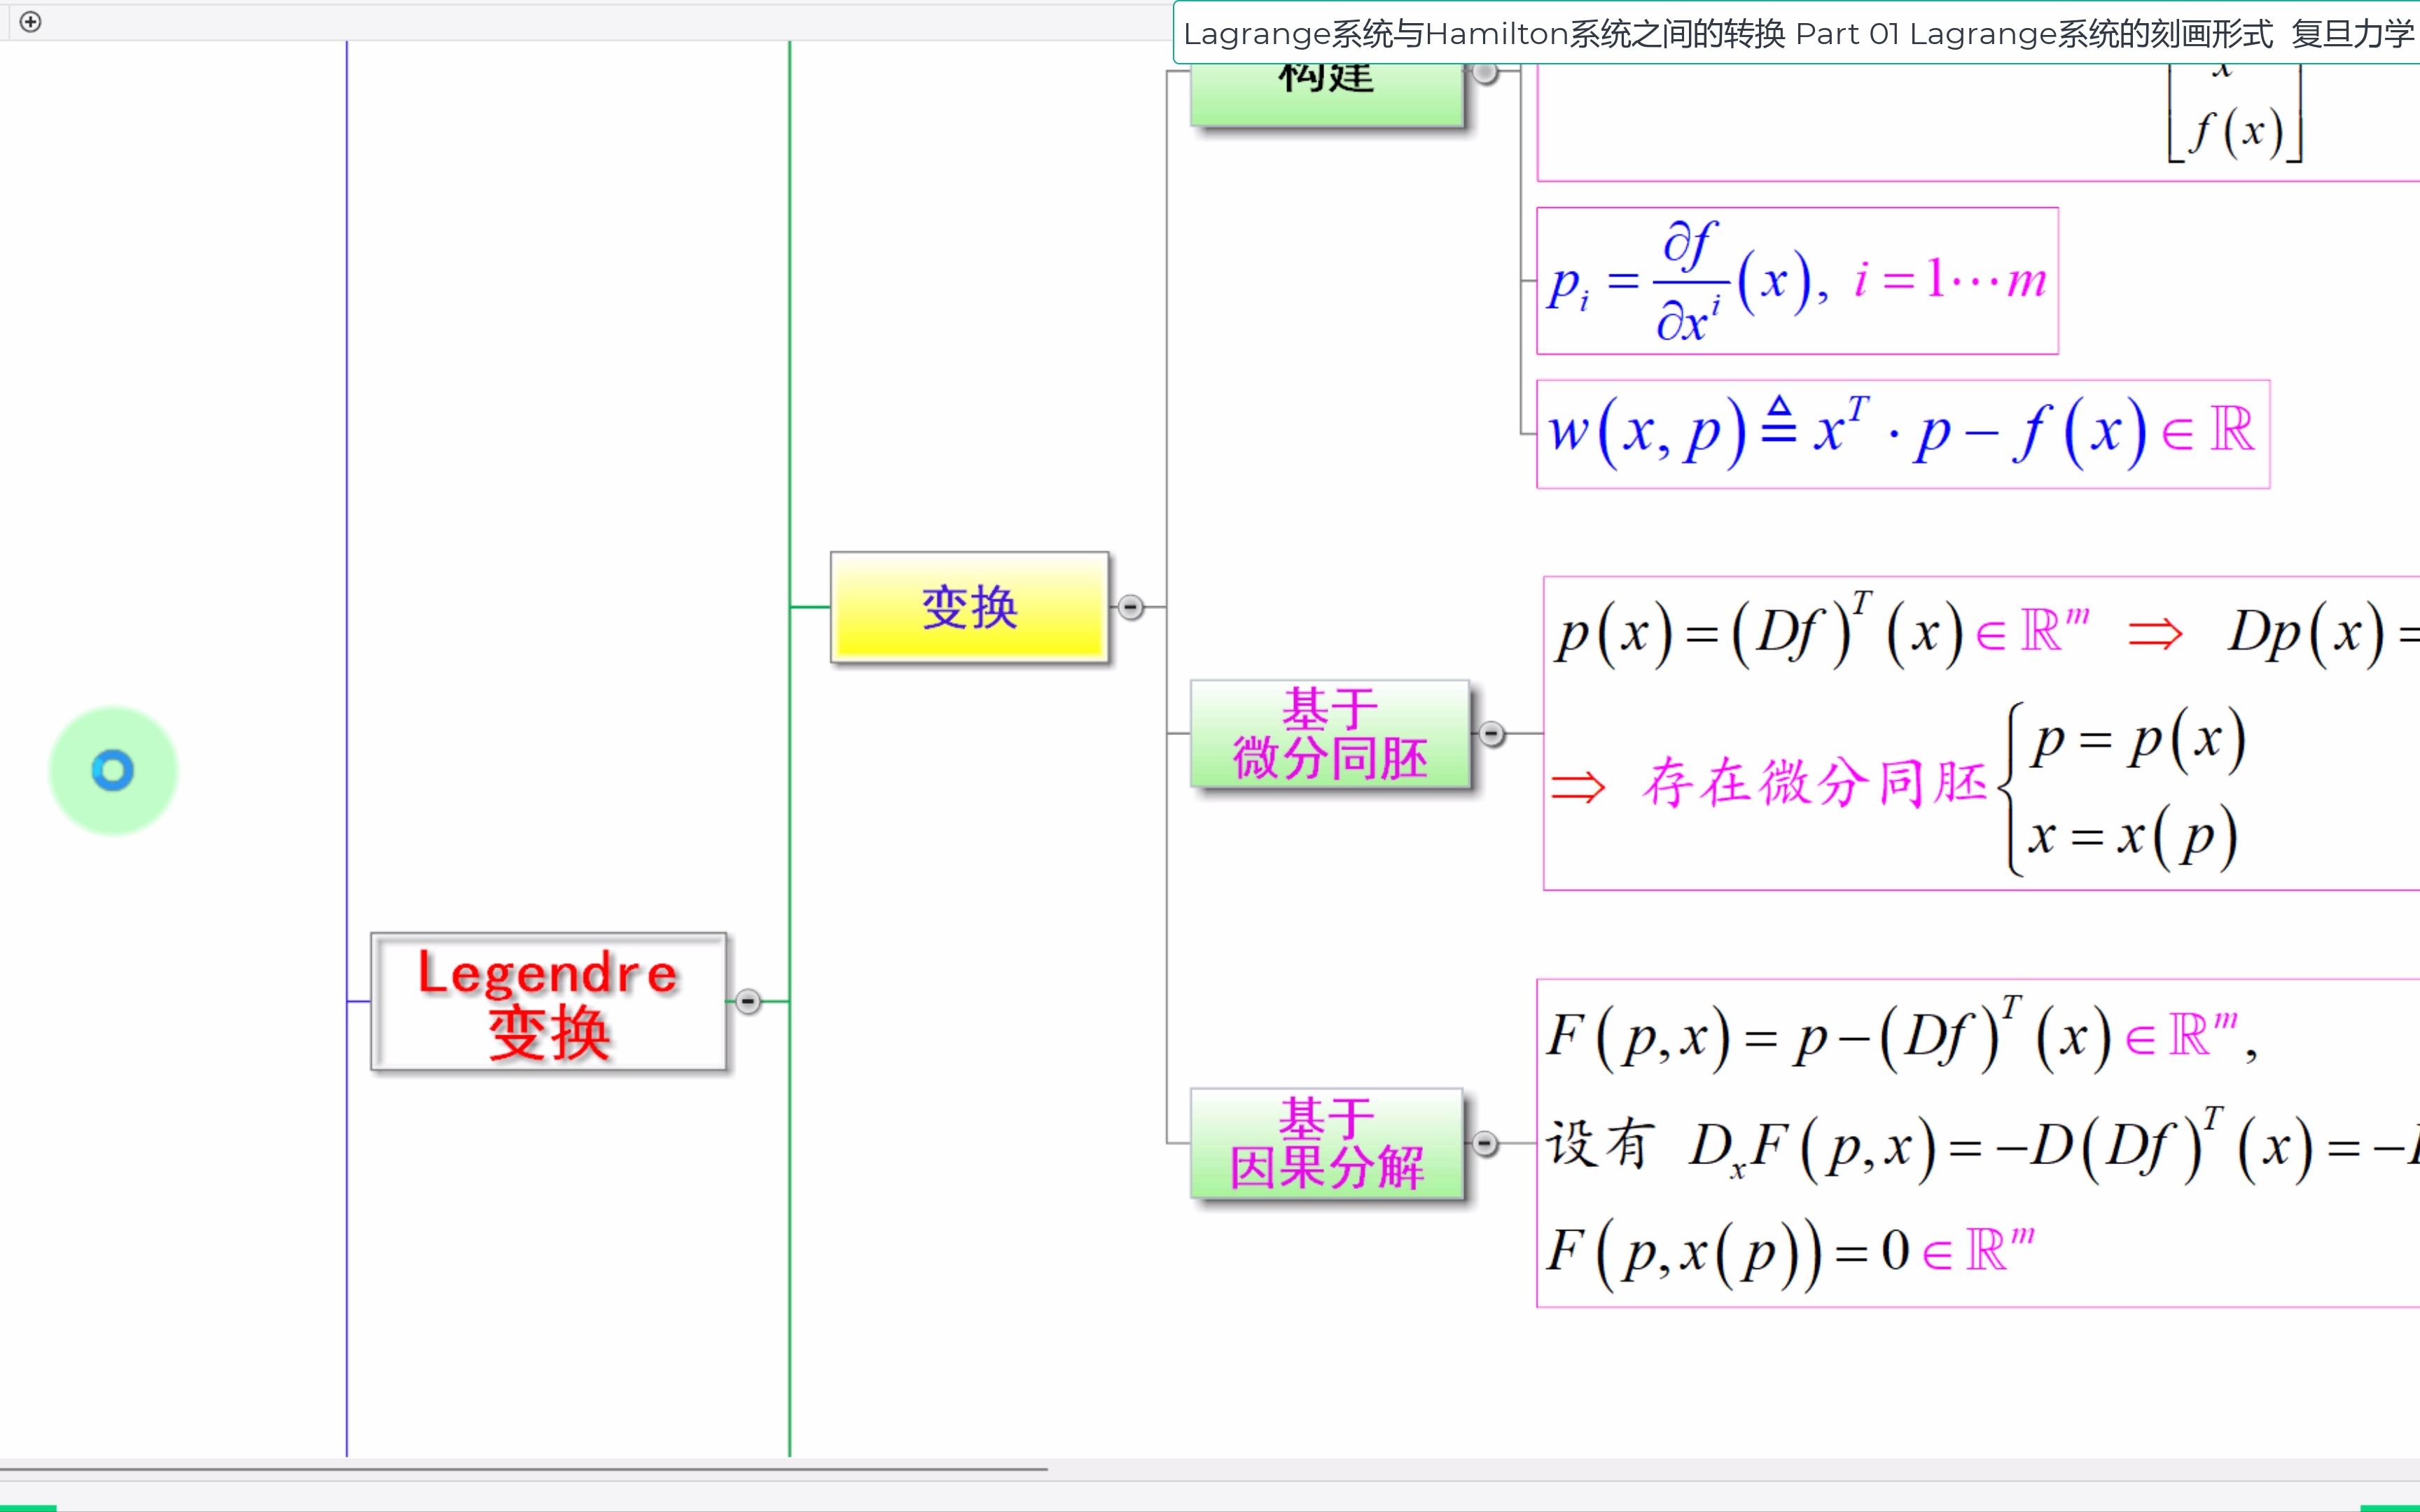This screenshot has height=1512, width=2420.
Task: Select the yellow 变换 topic box
Action: pos(969,607)
